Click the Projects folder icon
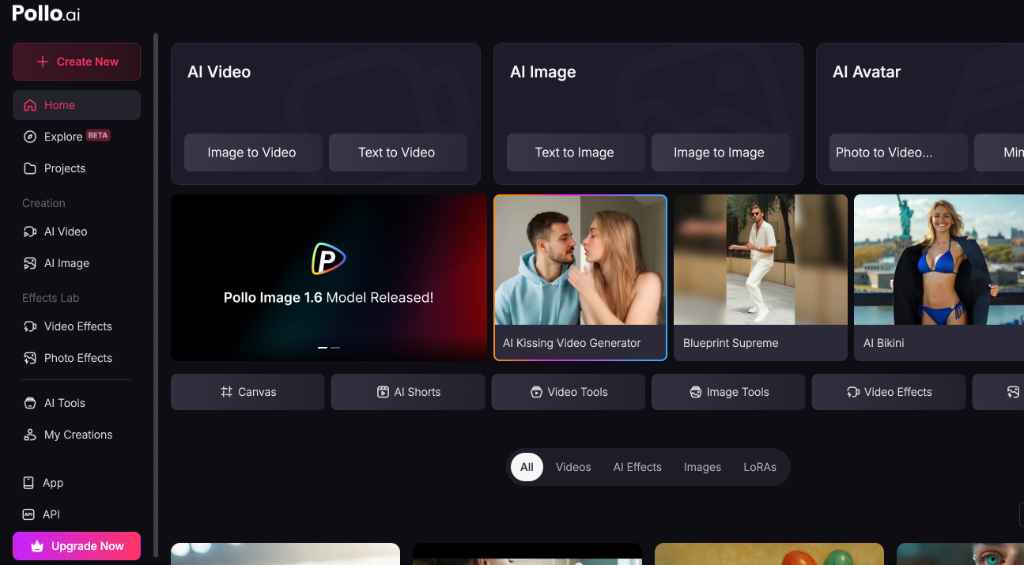The image size is (1024, 565). tap(30, 169)
